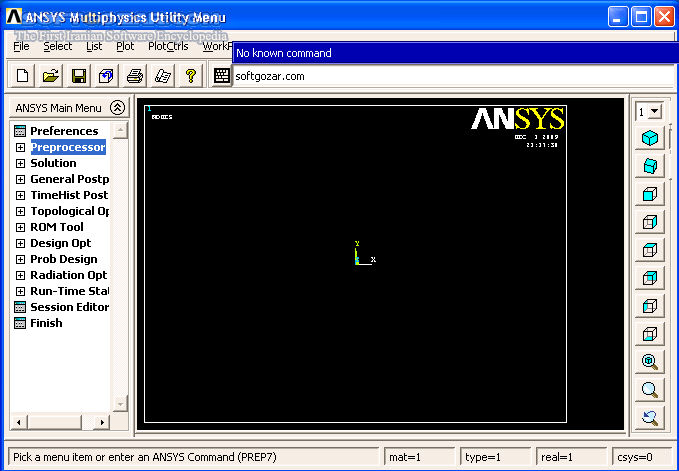Select the isometric view cube icon
This screenshot has width=679, height=471.
[x=650, y=138]
